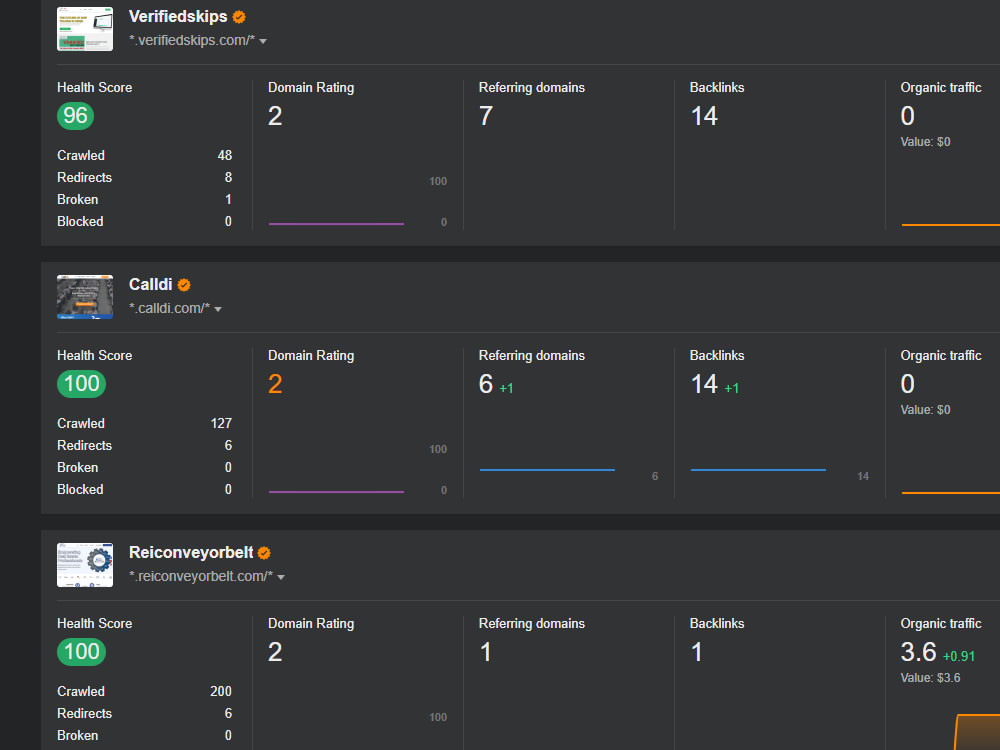Click Calldi Blocked count 0
This screenshot has width=1000, height=750.
pyautogui.click(x=228, y=489)
